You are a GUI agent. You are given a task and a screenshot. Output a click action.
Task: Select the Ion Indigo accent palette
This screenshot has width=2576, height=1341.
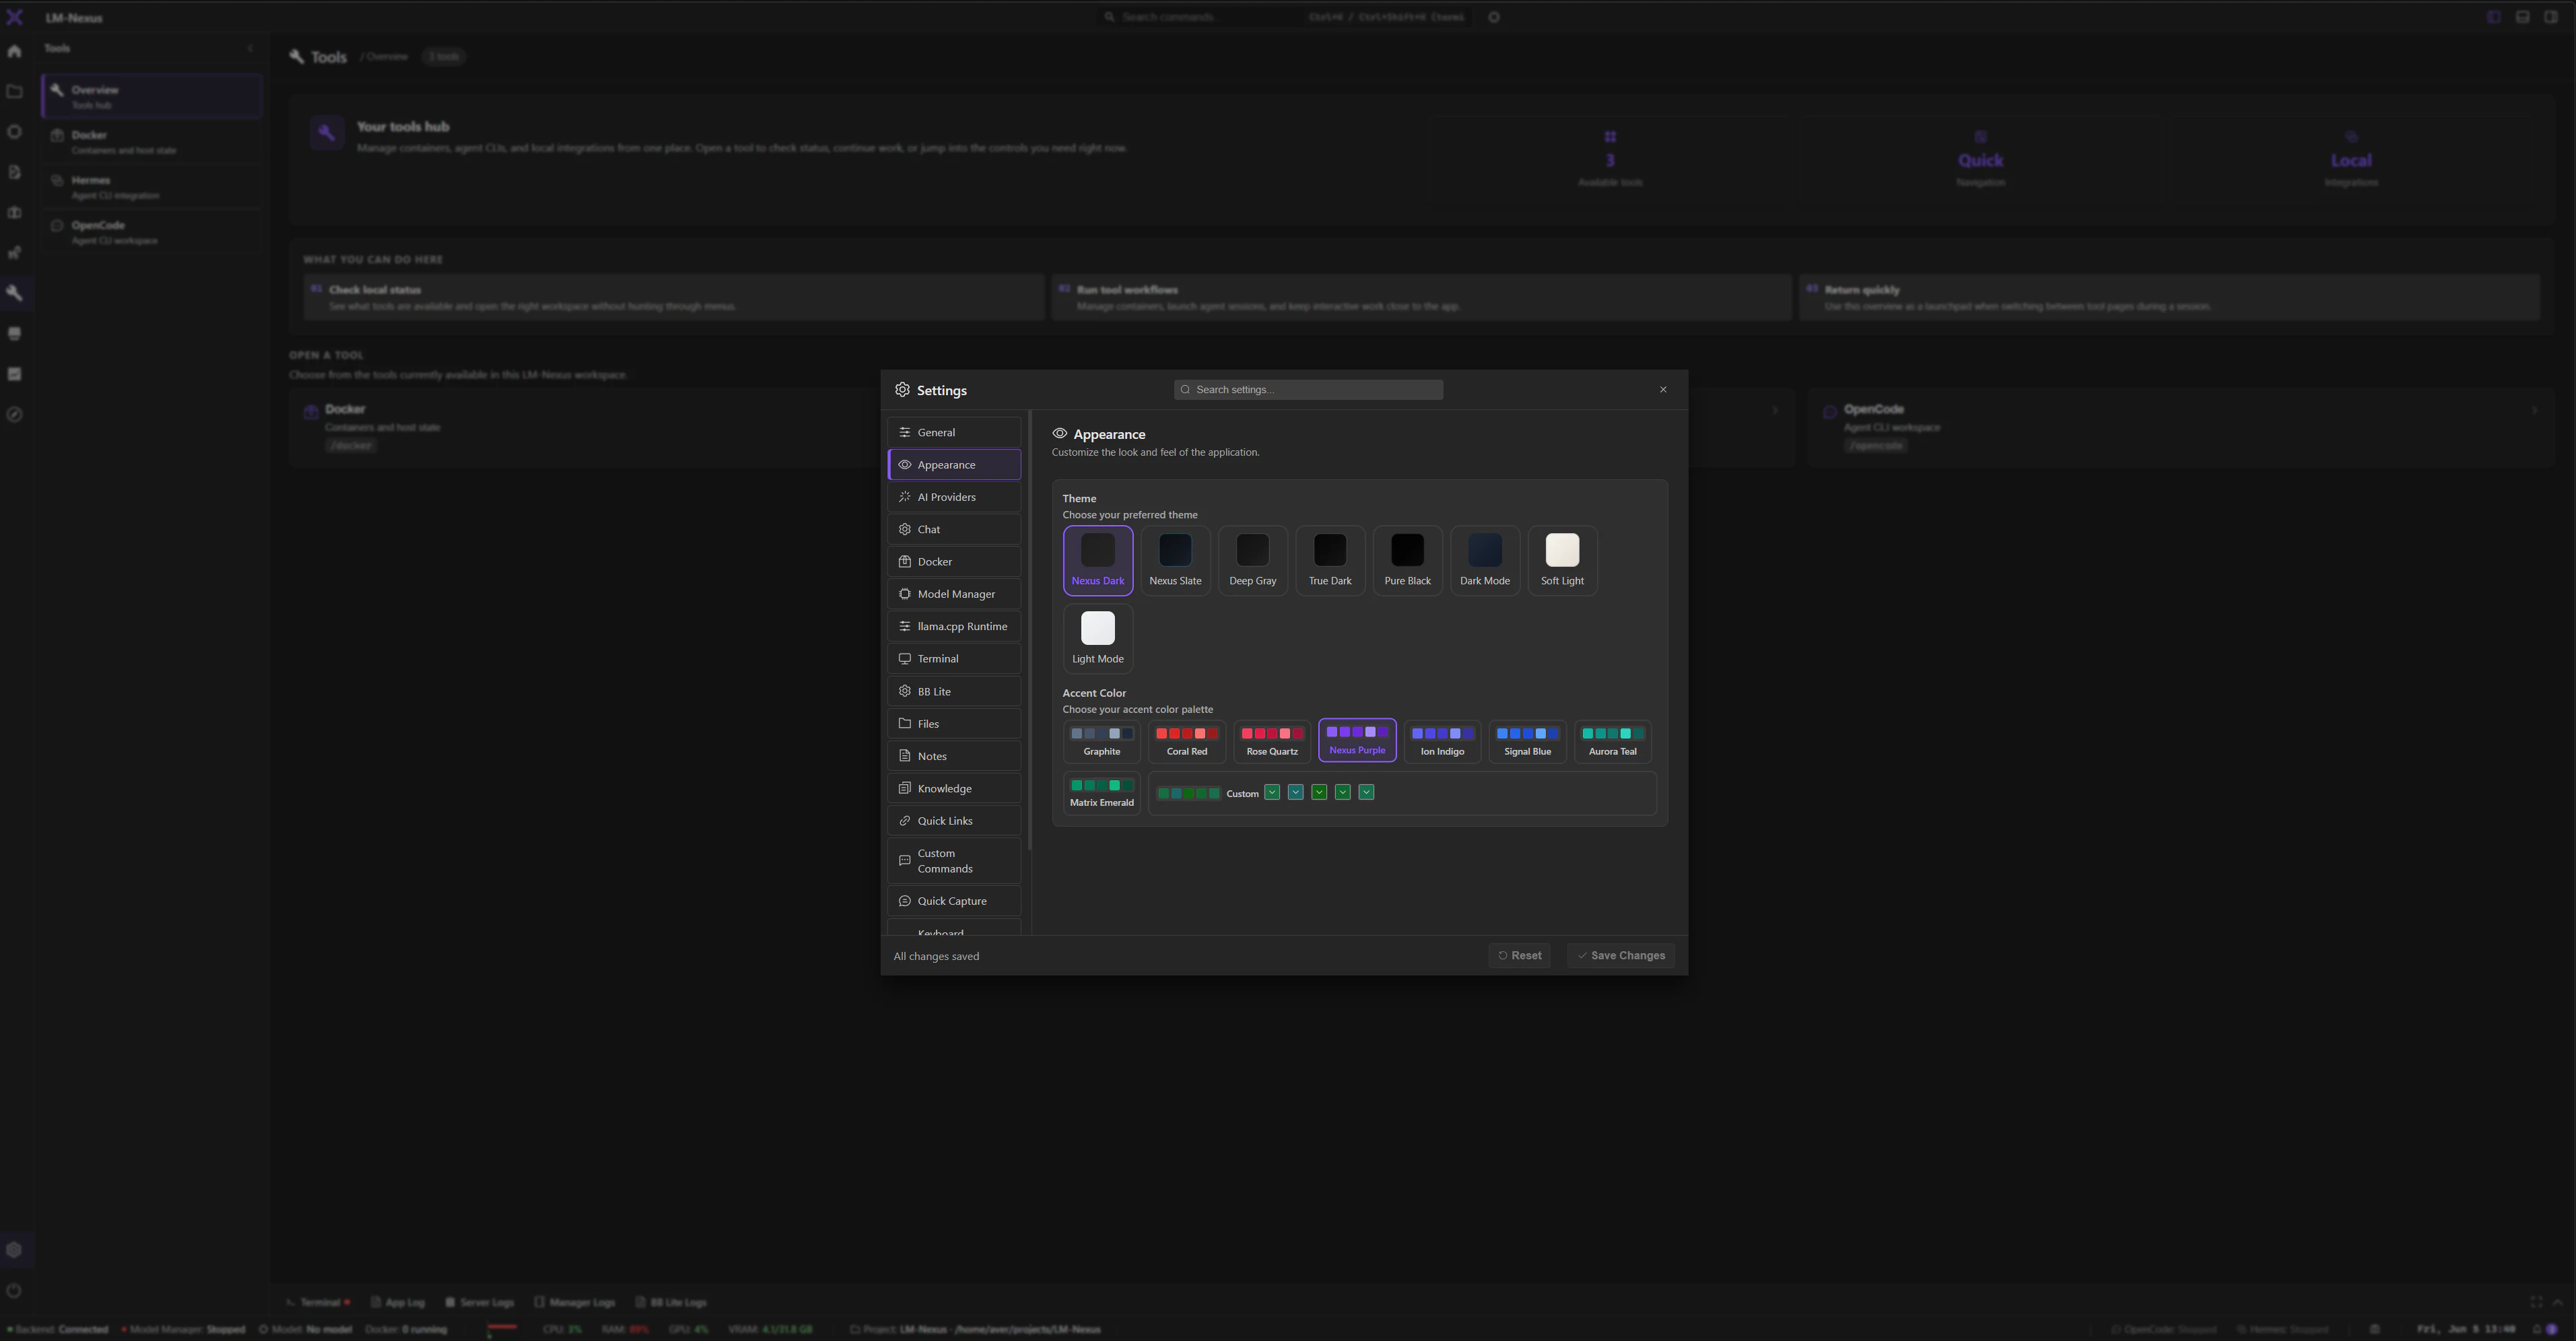click(1442, 742)
